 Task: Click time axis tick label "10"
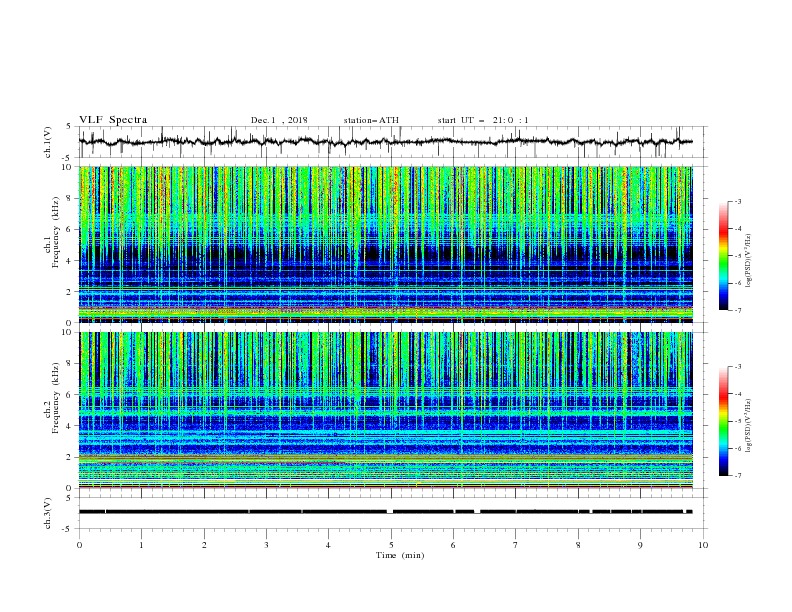[703, 545]
